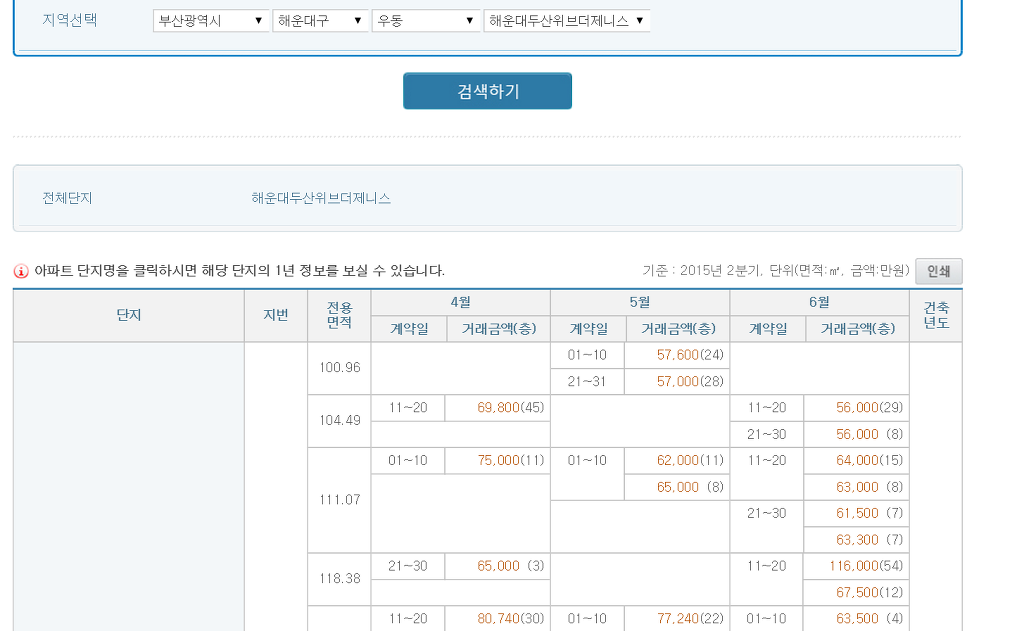Screen dimensions: 1024x631
Task: Click the 4월 column header
Action: click(x=460, y=302)
